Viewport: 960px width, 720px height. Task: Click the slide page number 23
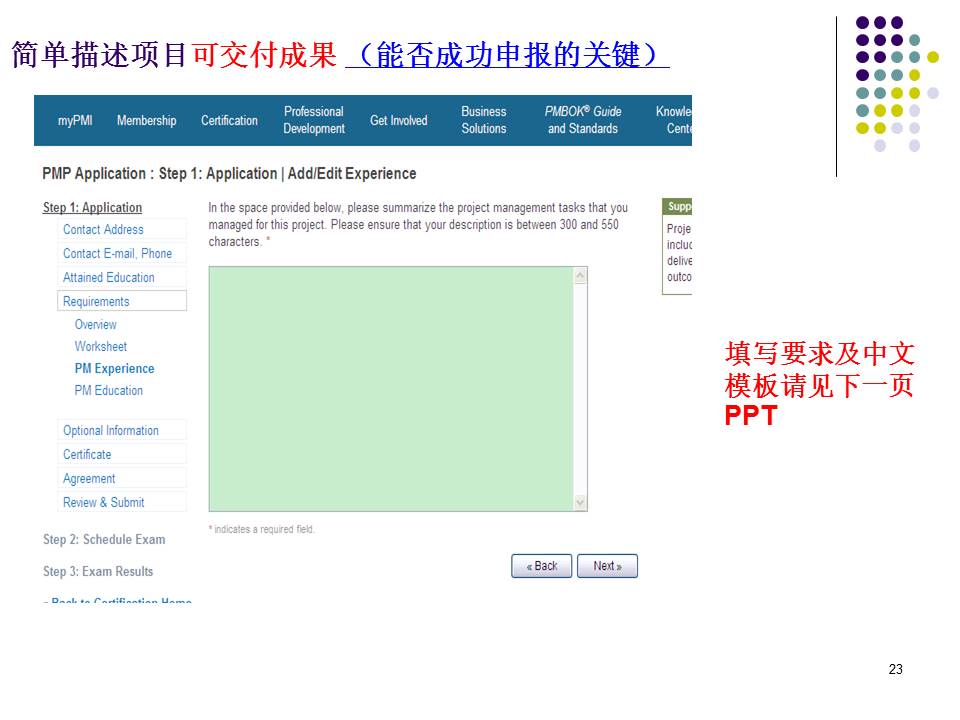pos(896,669)
